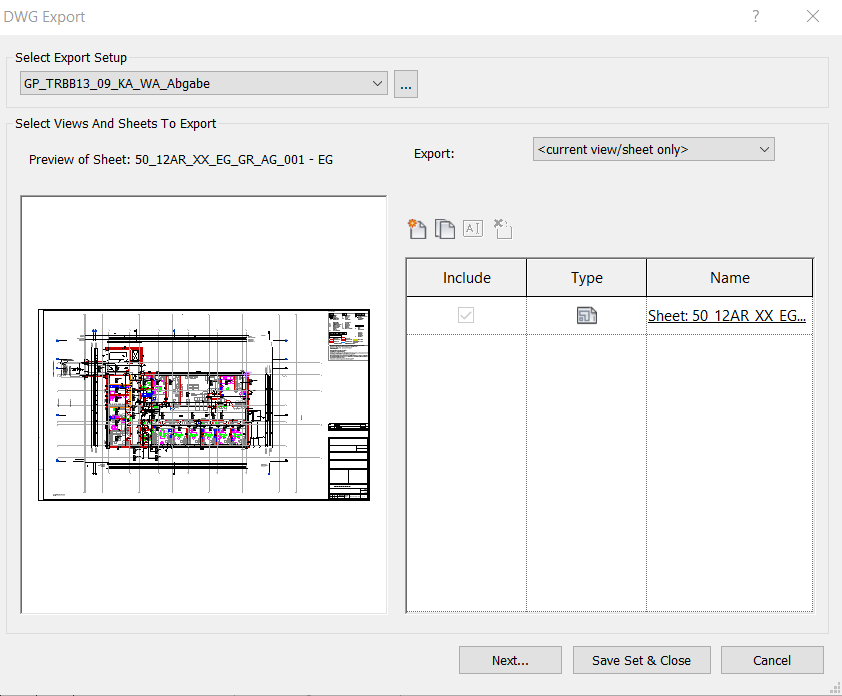842x696 pixels.
Task: Rename the selected sheet set
Action: [472, 229]
